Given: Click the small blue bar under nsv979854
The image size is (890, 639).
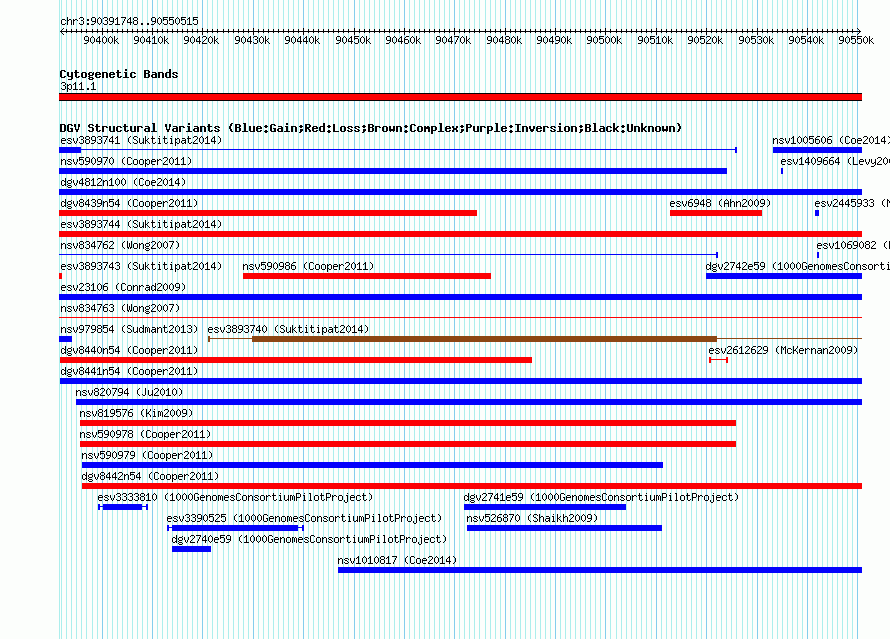Looking at the screenshot, I should pyautogui.click(x=65, y=339).
